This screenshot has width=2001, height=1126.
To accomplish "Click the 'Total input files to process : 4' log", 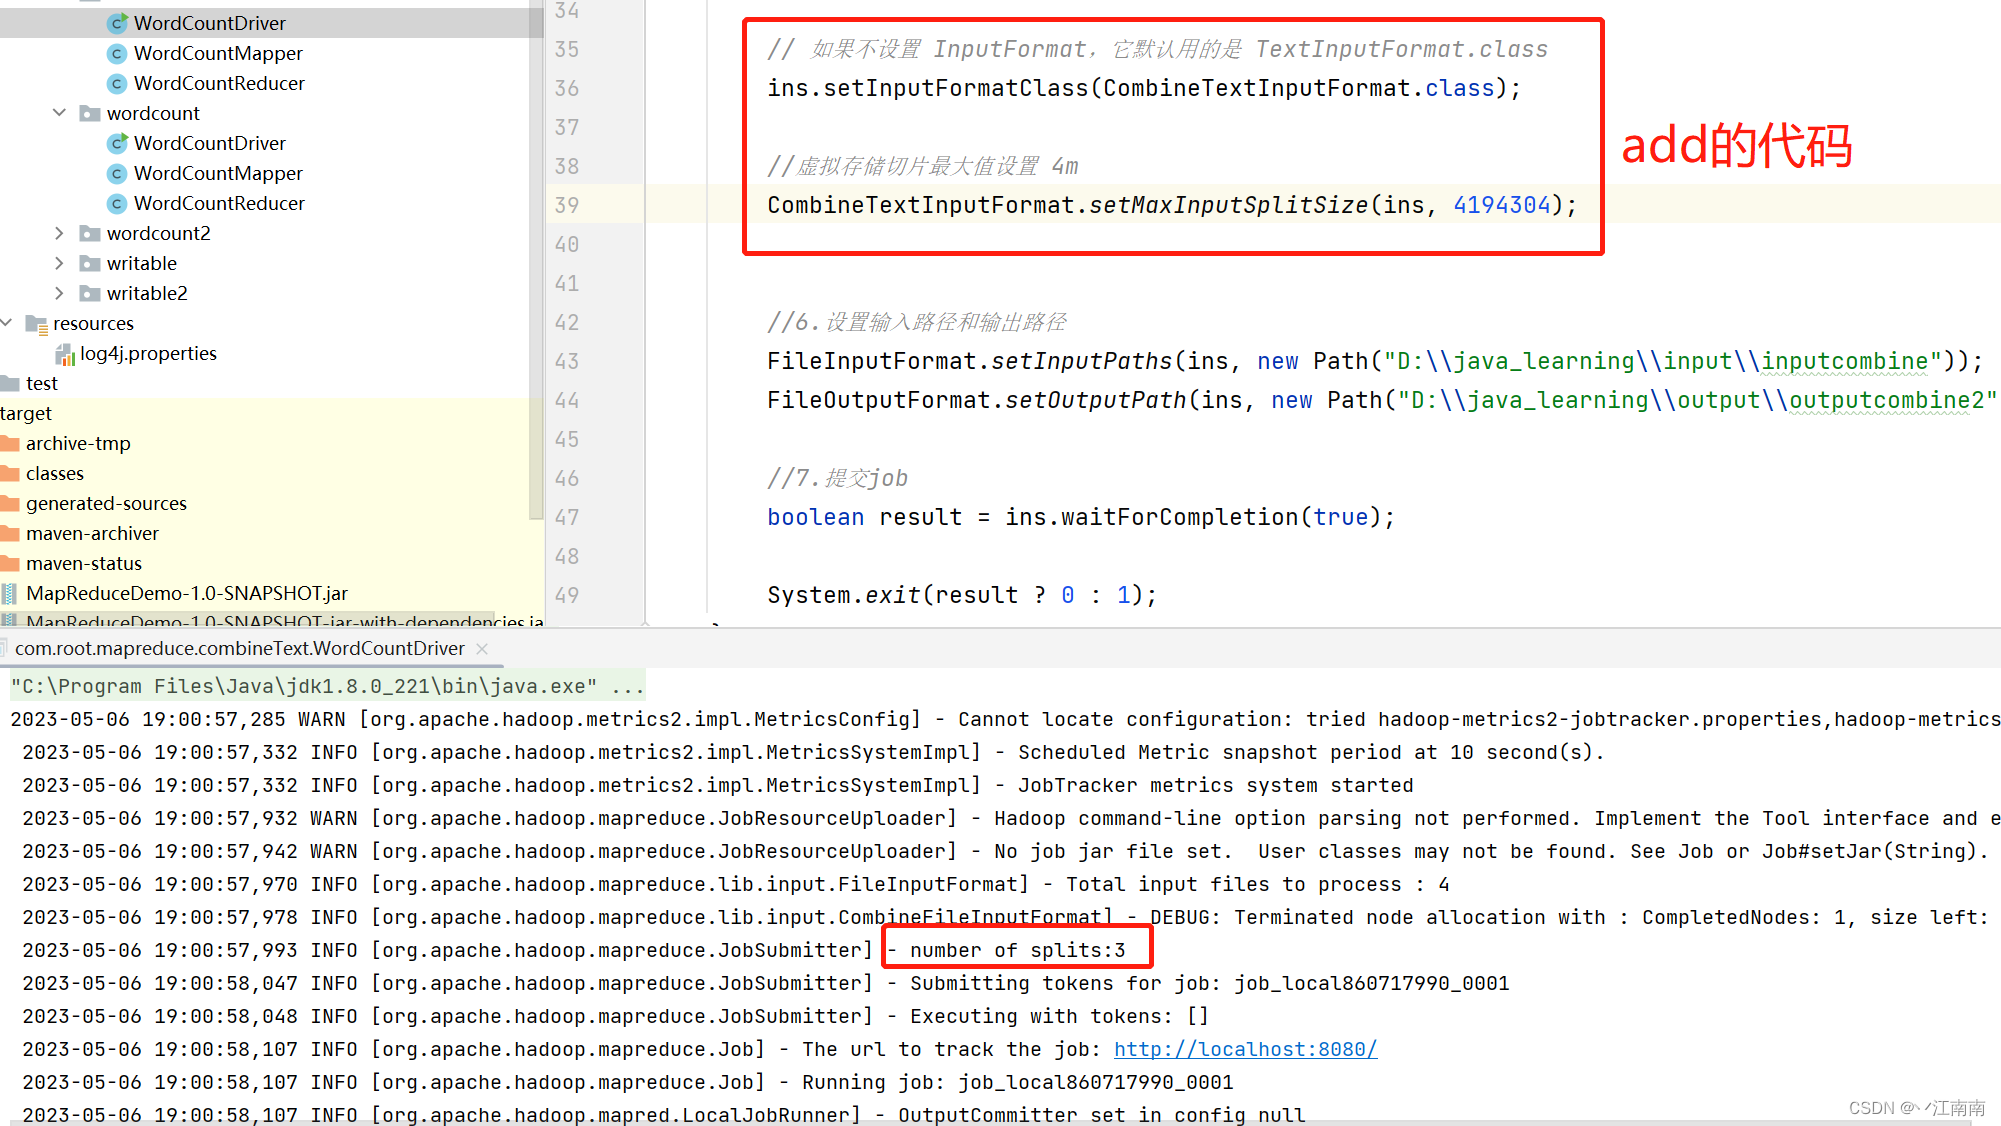I will 1257,884.
